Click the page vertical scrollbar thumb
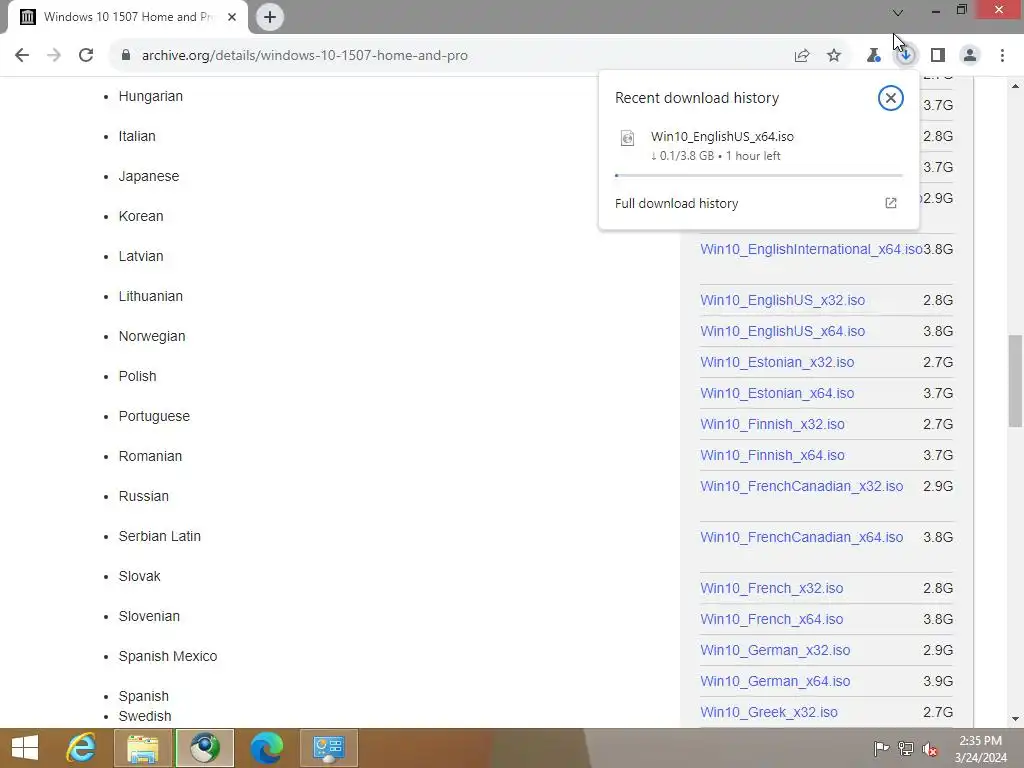1024x768 pixels. pyautogui.click(x=1015, y=381)
